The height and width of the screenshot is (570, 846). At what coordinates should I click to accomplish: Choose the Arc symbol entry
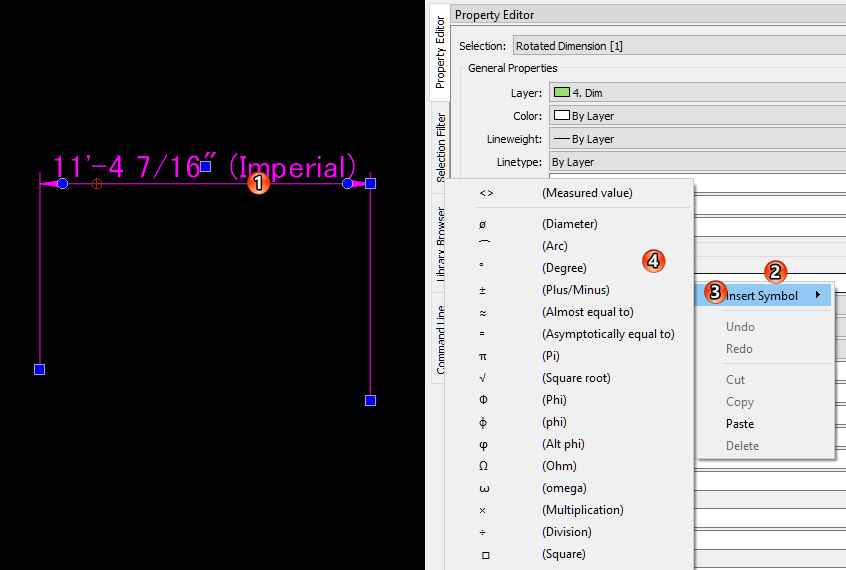569,246
